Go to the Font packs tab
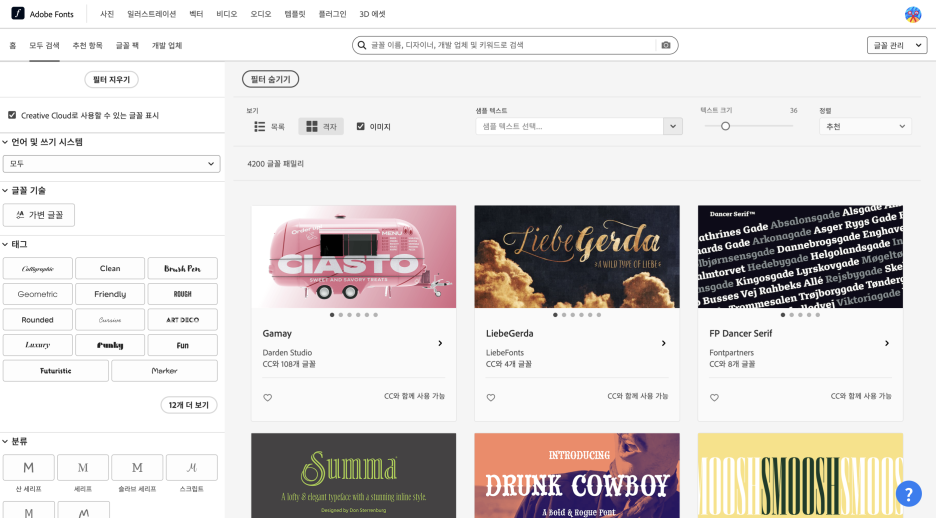This screenshot has width=936, height=518. 127,45
